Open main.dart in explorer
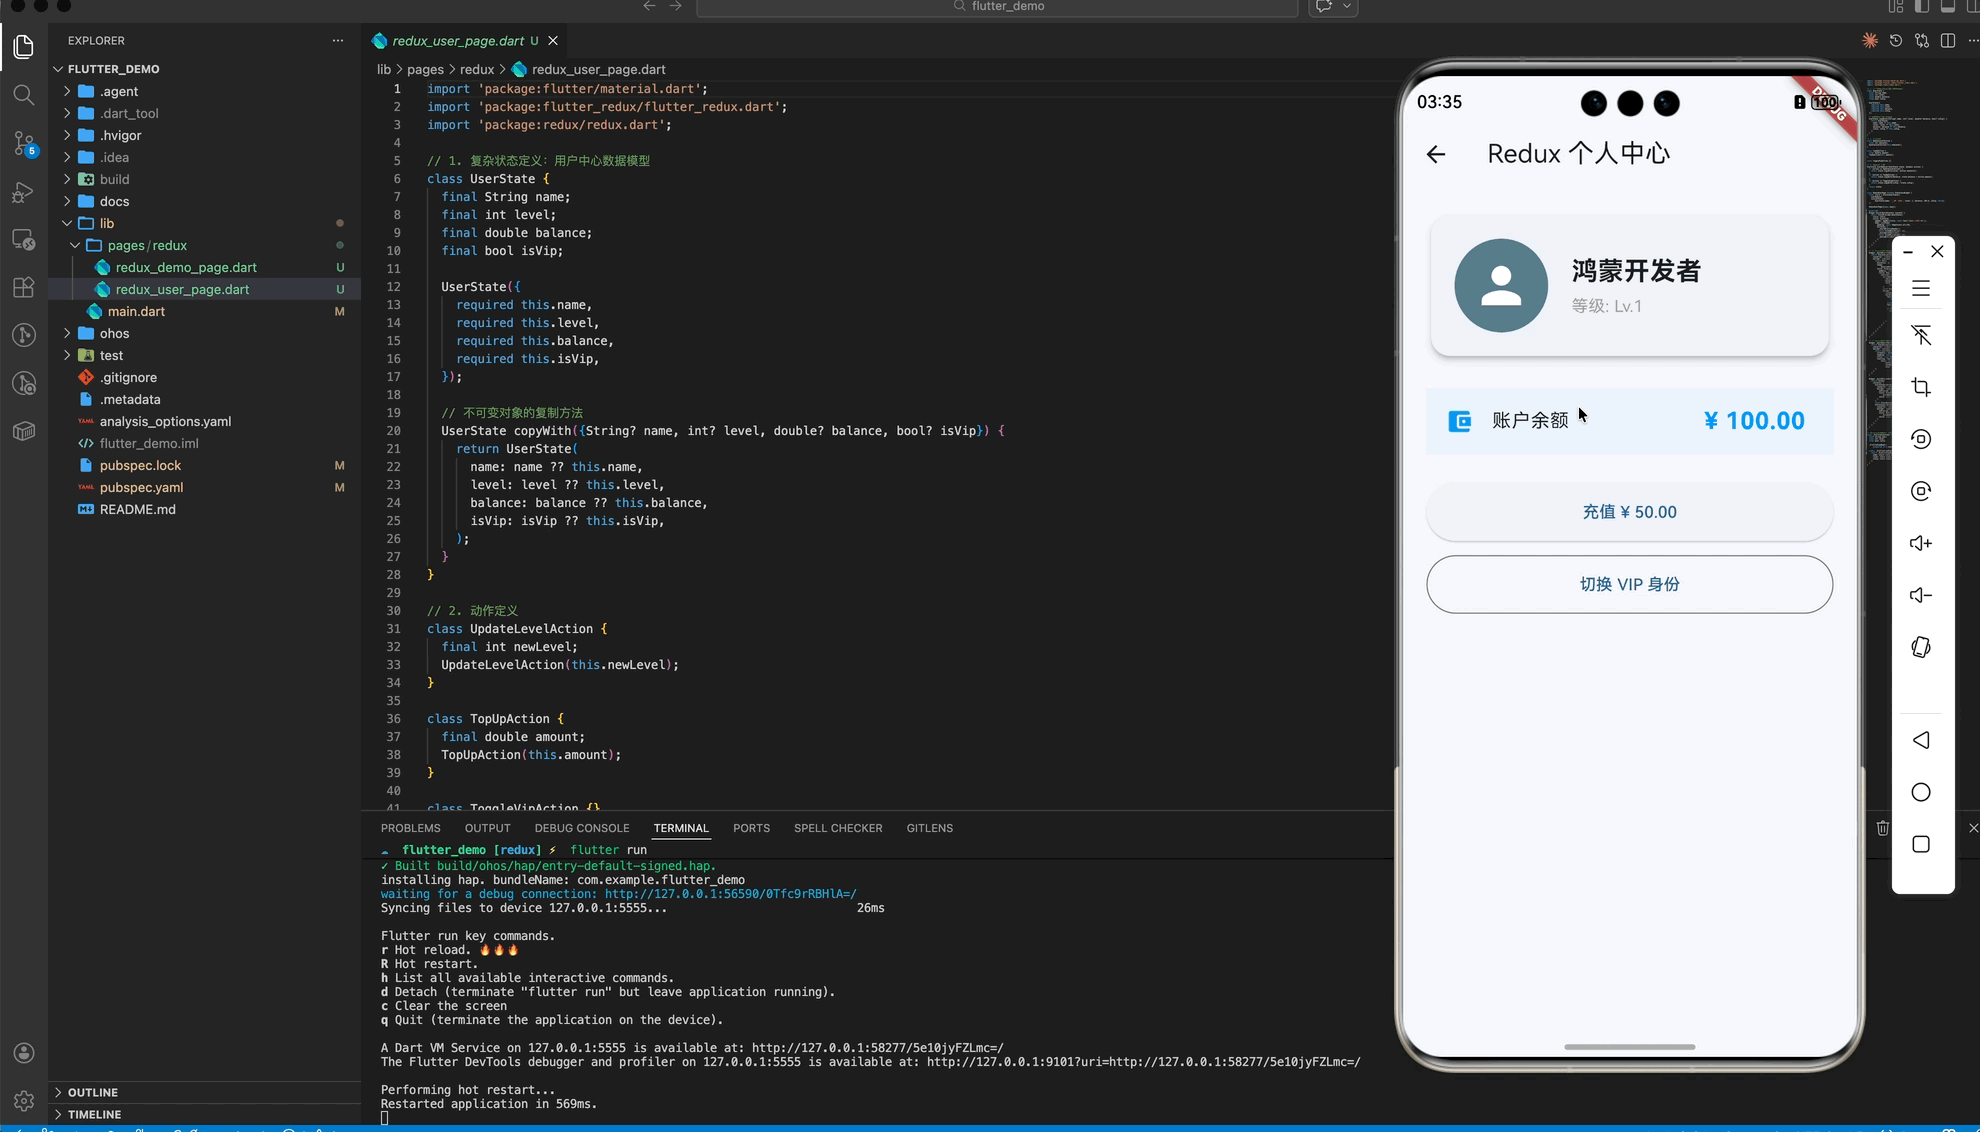 [136, 311]
